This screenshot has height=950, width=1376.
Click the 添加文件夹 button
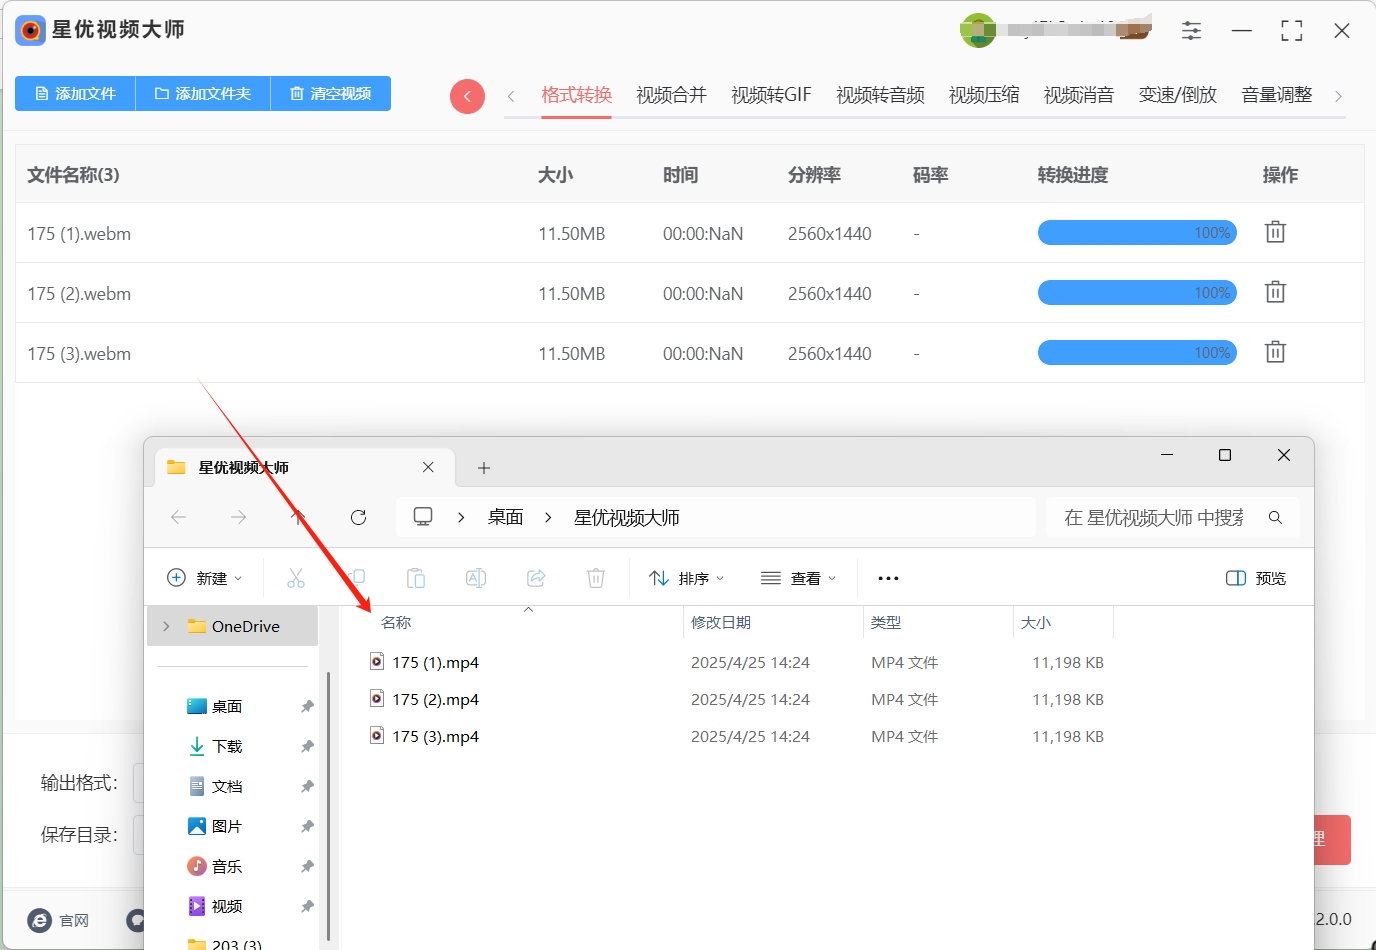(x=203, y=93)
